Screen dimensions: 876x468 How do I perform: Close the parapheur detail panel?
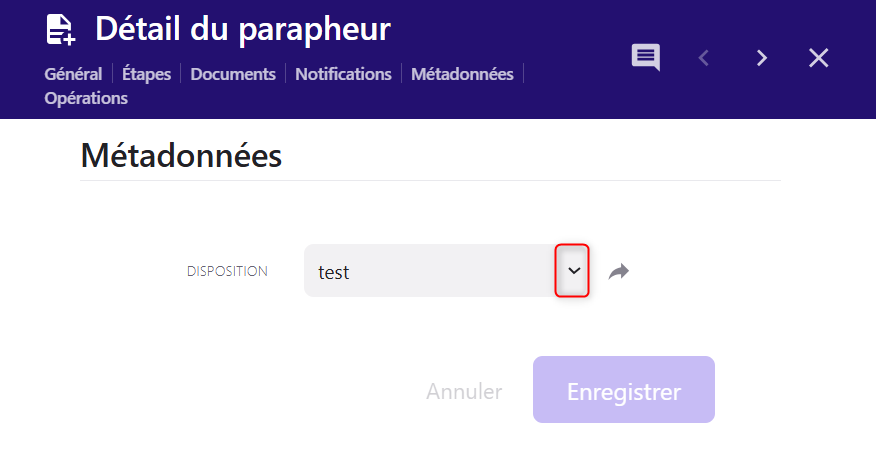(x=819, y=58)
